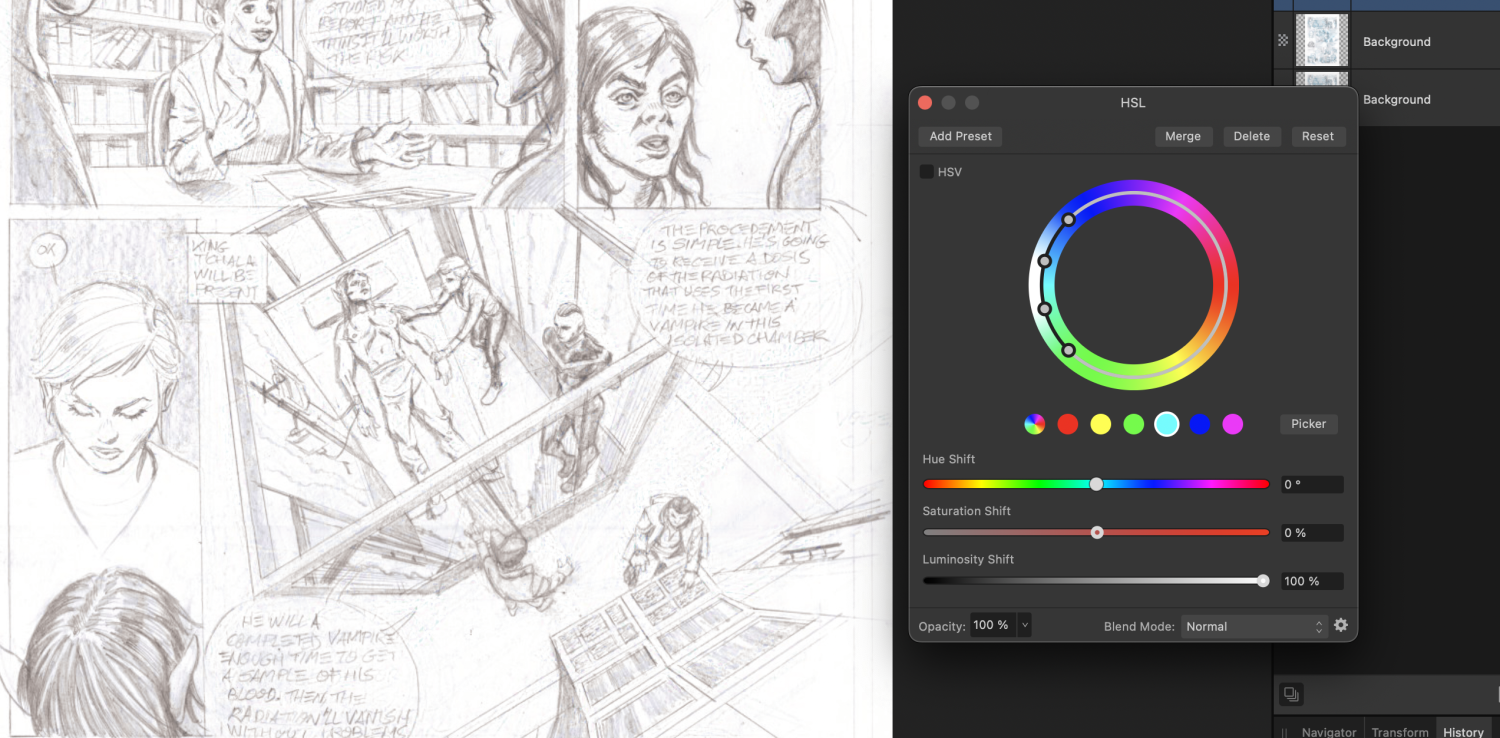Click the upper "Background" layer name
The width and height of the screenshot is (1500, 738).
(1396, 42)
